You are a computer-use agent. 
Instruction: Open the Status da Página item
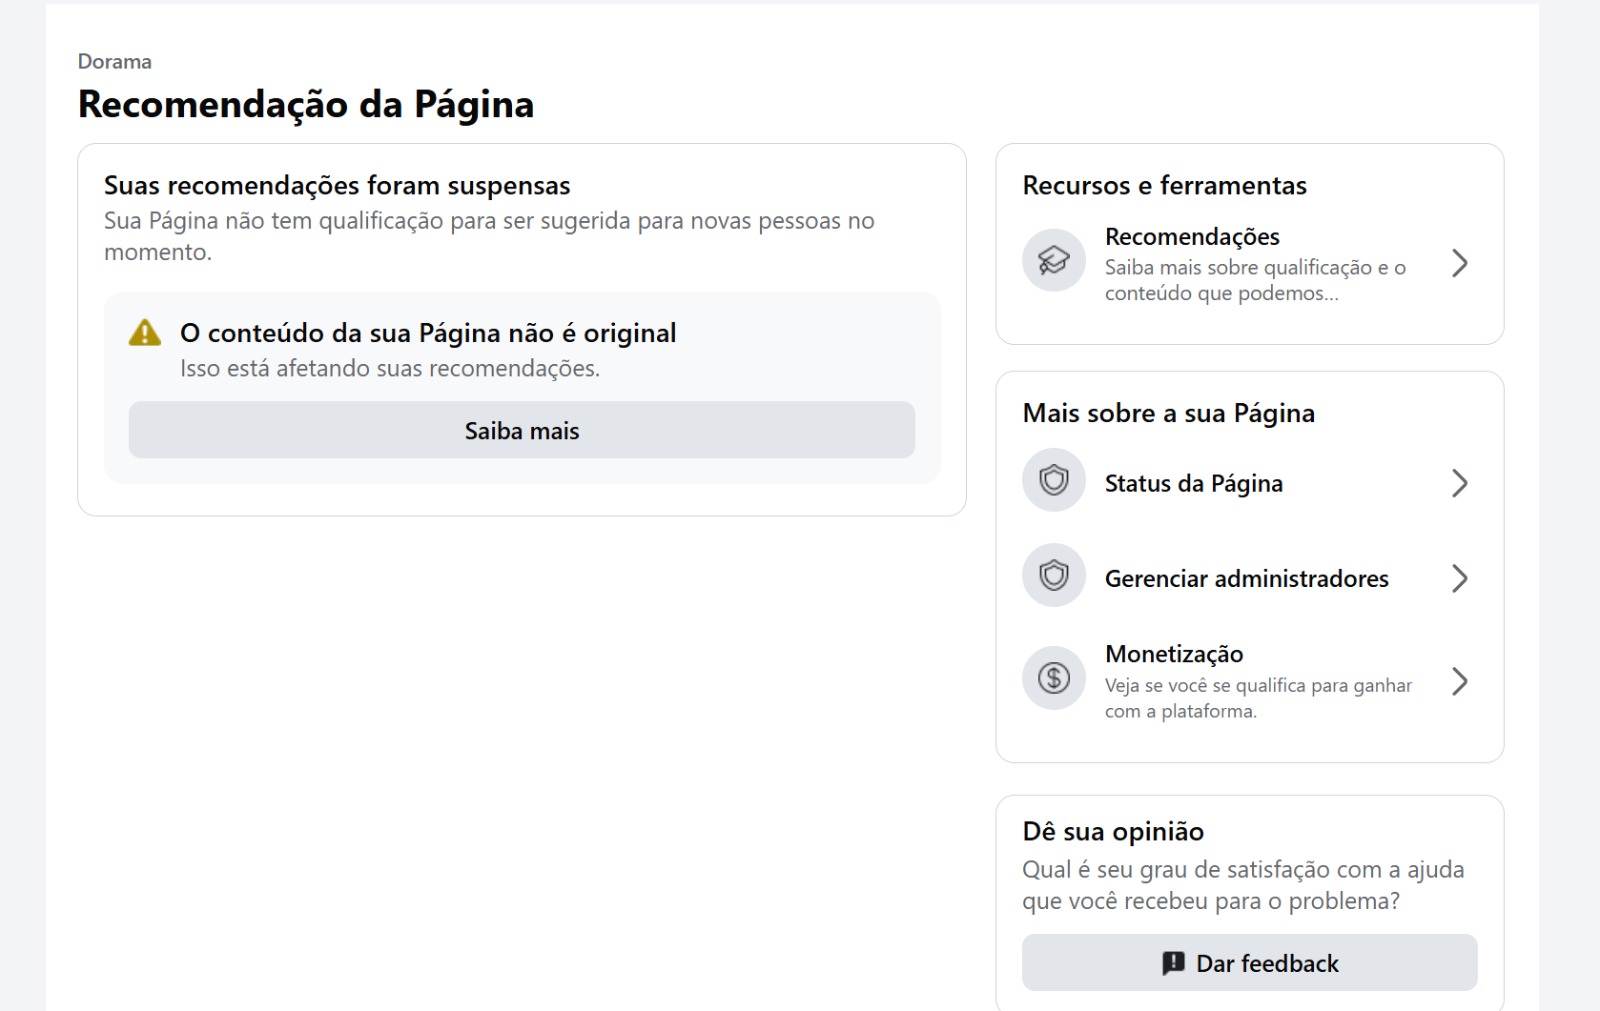coord(1250,483)
